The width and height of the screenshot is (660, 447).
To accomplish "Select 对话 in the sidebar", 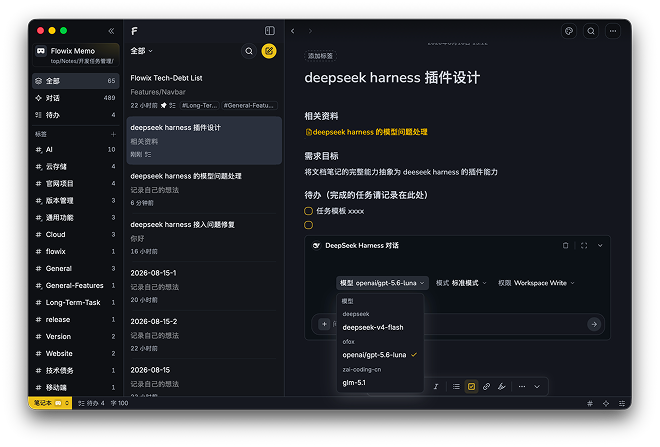I will tap(76, 98).
